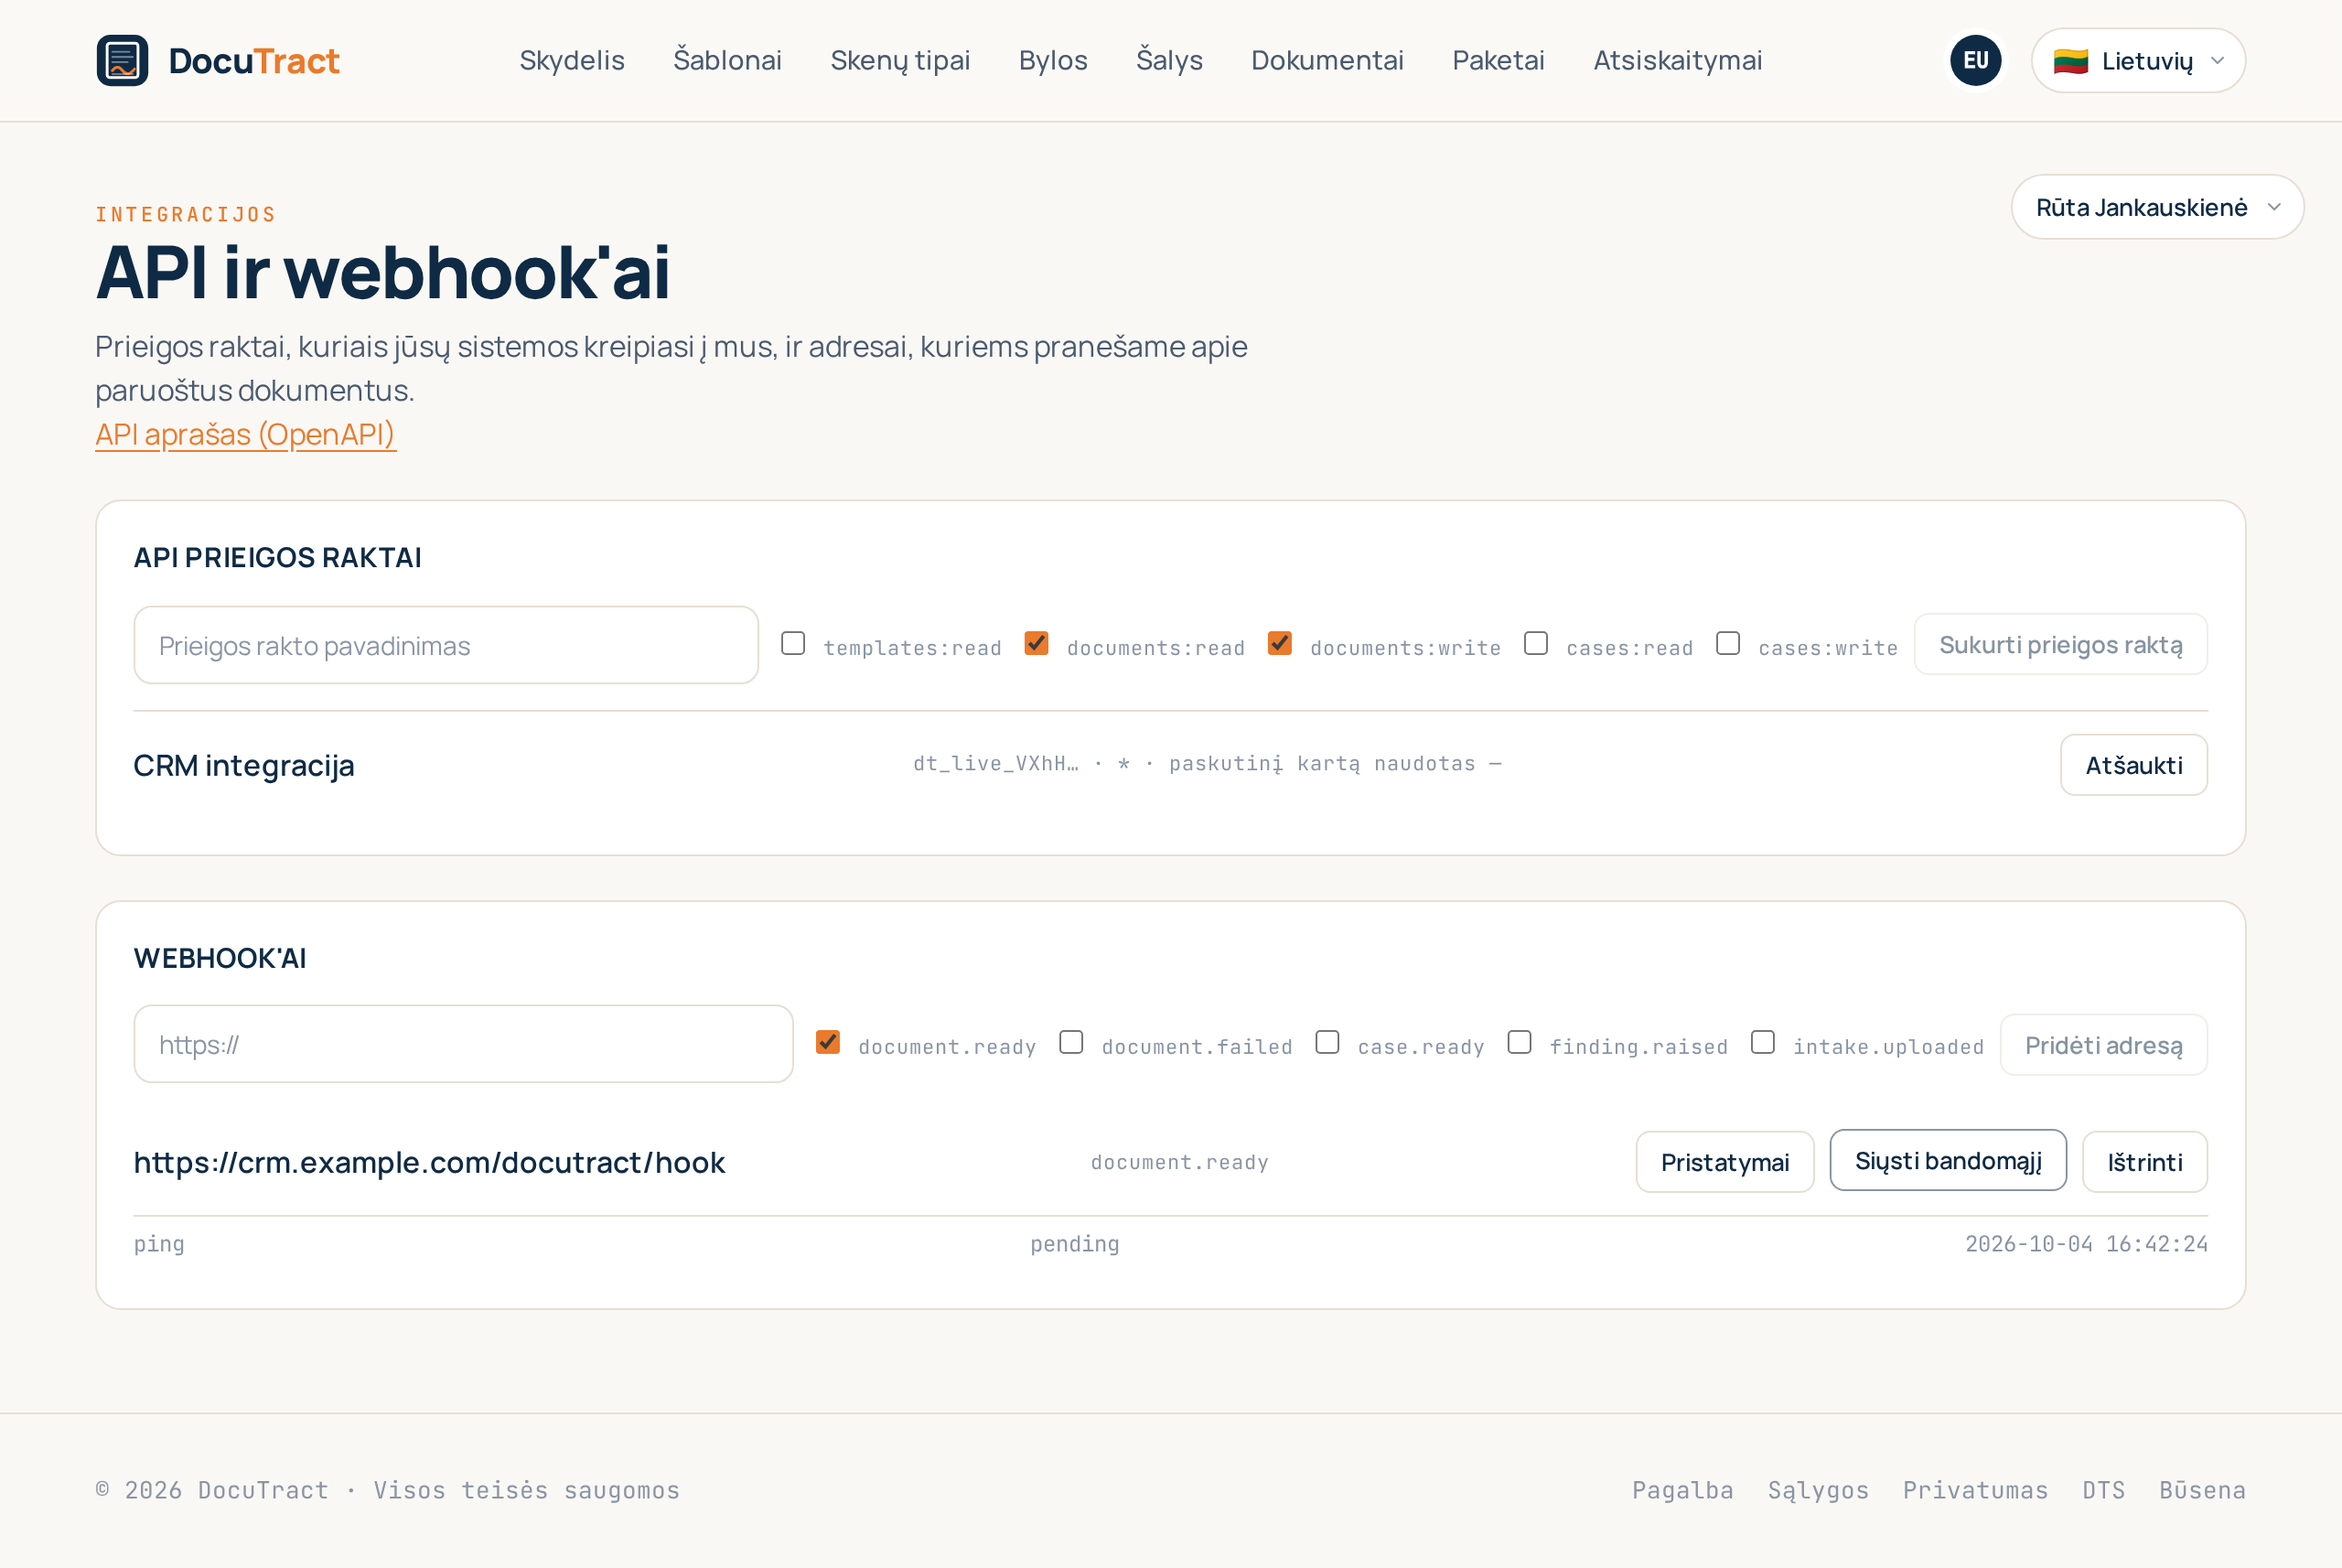Screen dimensions: 2342x1568
Task: Tick the case.ready event checkbox
Action: point(1327,1042)
